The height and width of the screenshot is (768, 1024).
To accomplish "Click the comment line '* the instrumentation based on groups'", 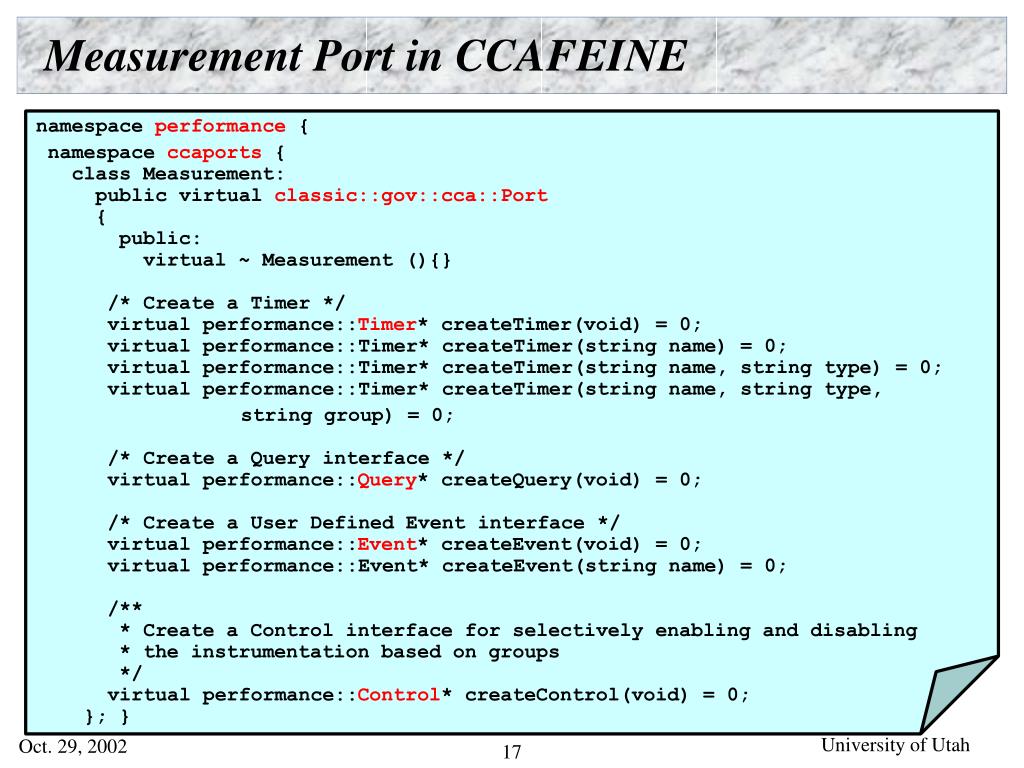I will pyautogui.click(x=340, y=652).
